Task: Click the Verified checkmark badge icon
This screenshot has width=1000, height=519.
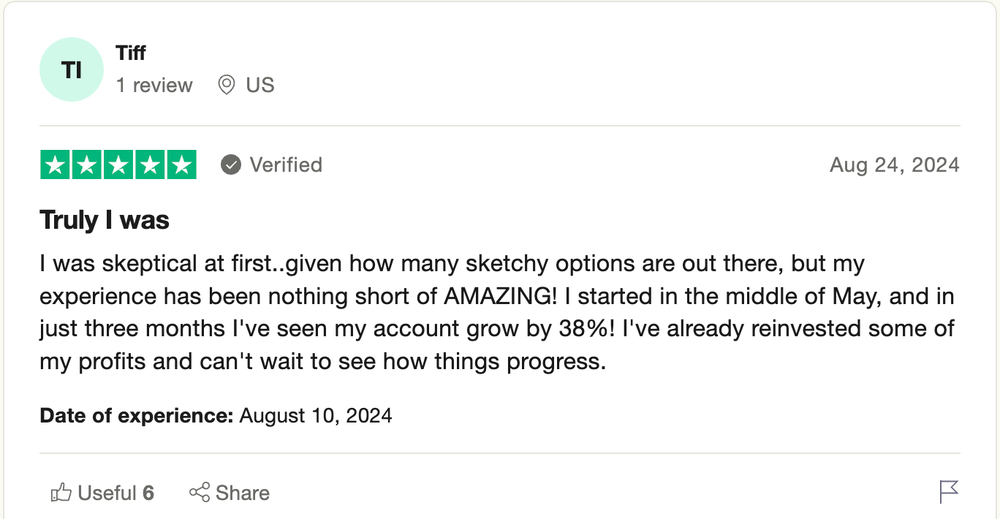Action: click(x=231, y=165)
